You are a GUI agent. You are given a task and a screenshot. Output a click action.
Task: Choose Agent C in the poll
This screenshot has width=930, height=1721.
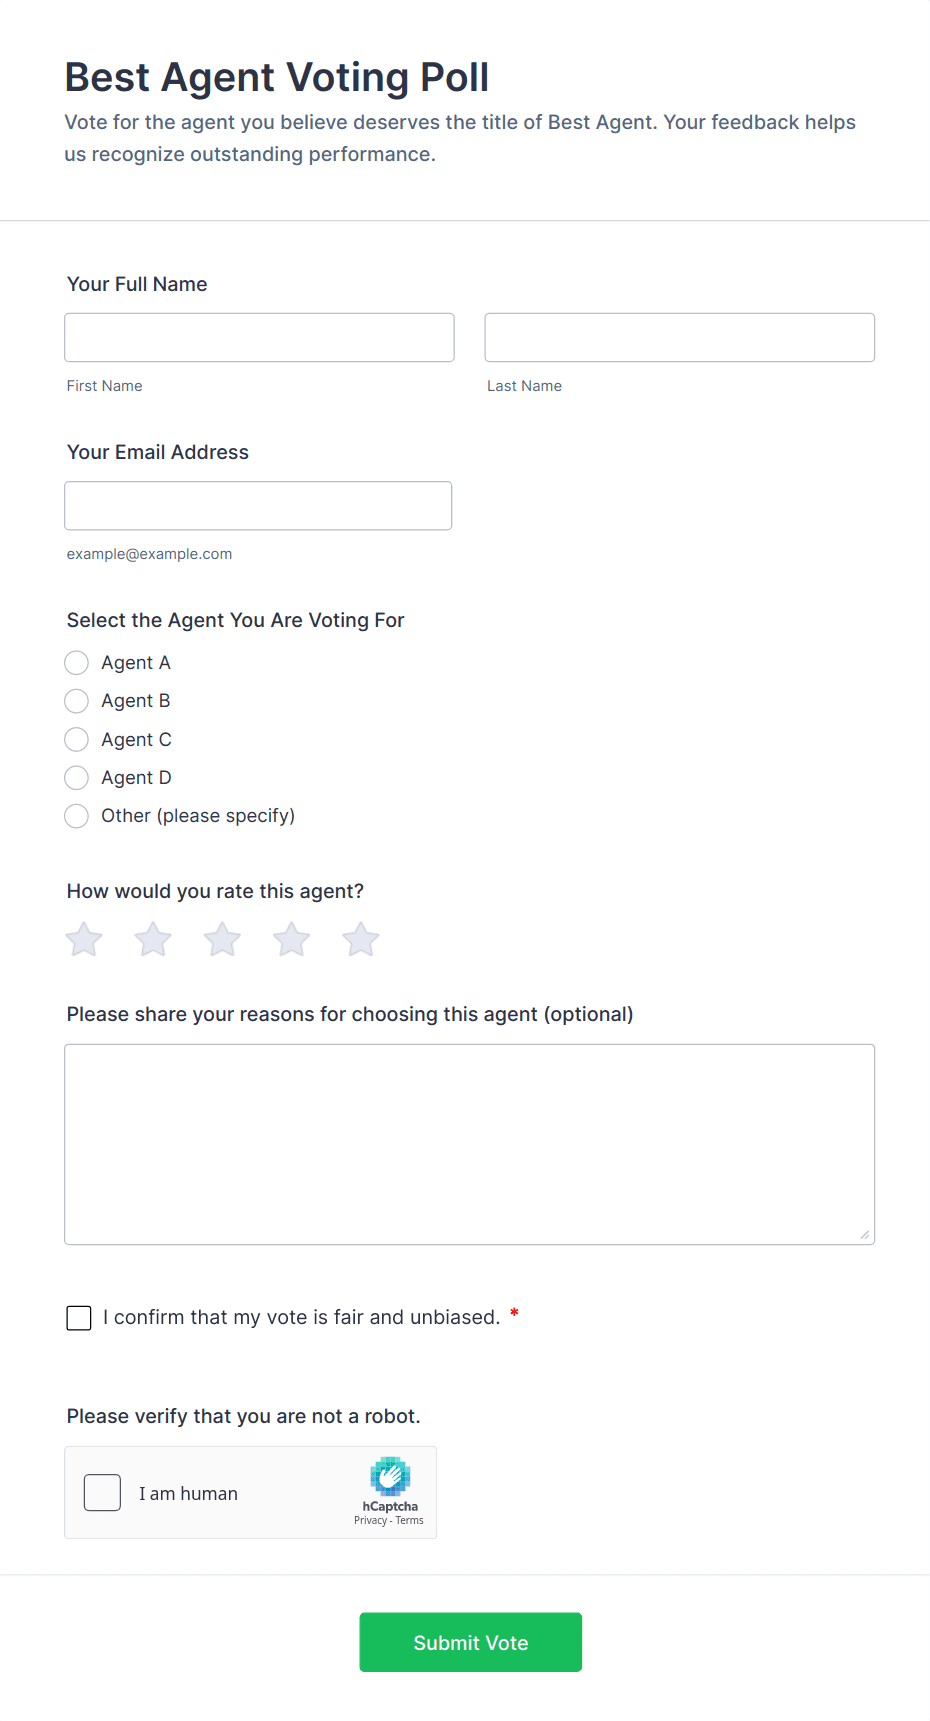(76, 739)
